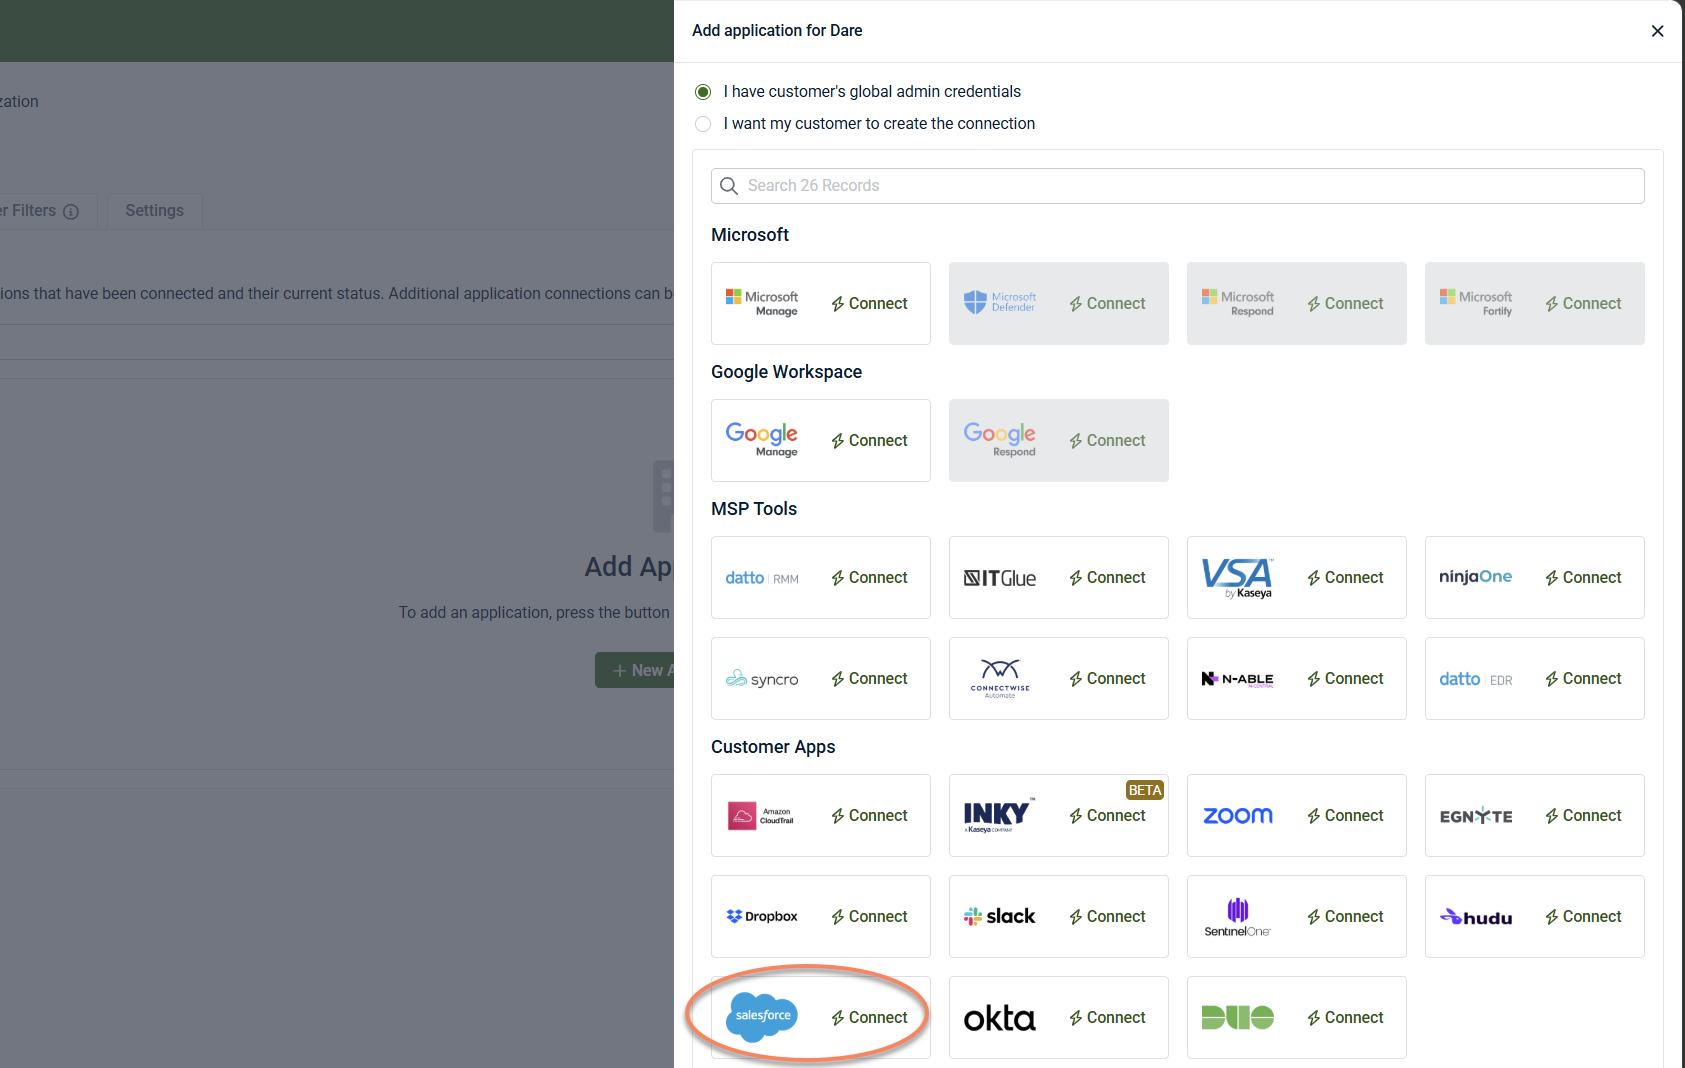Click the Salesforce logo
The height and width of the screenshot is (1068, 1685).
[x=762, y=1017]
